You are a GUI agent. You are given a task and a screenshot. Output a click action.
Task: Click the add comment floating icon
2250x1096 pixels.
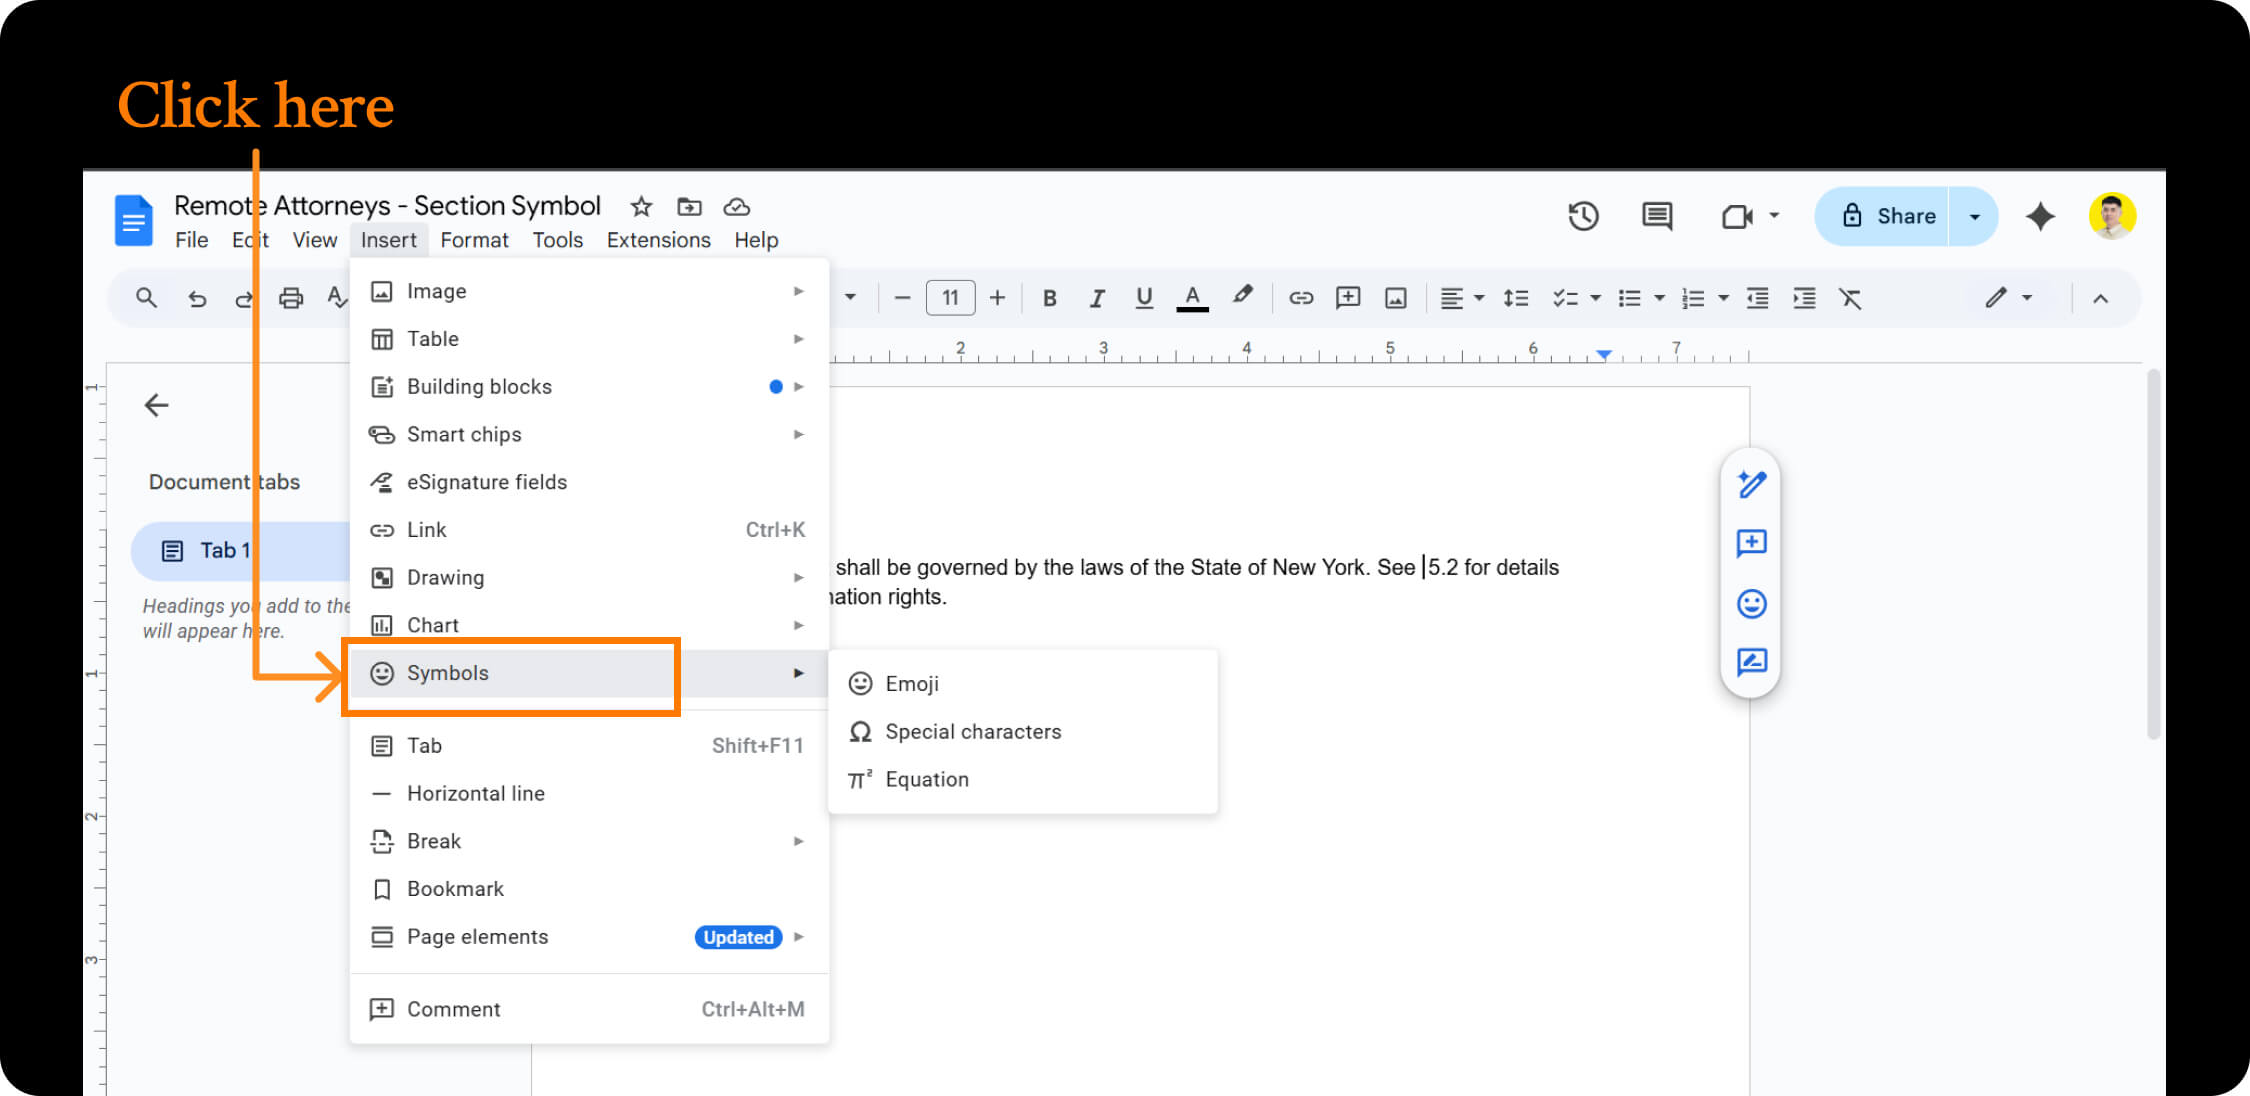coord(1751,544)
